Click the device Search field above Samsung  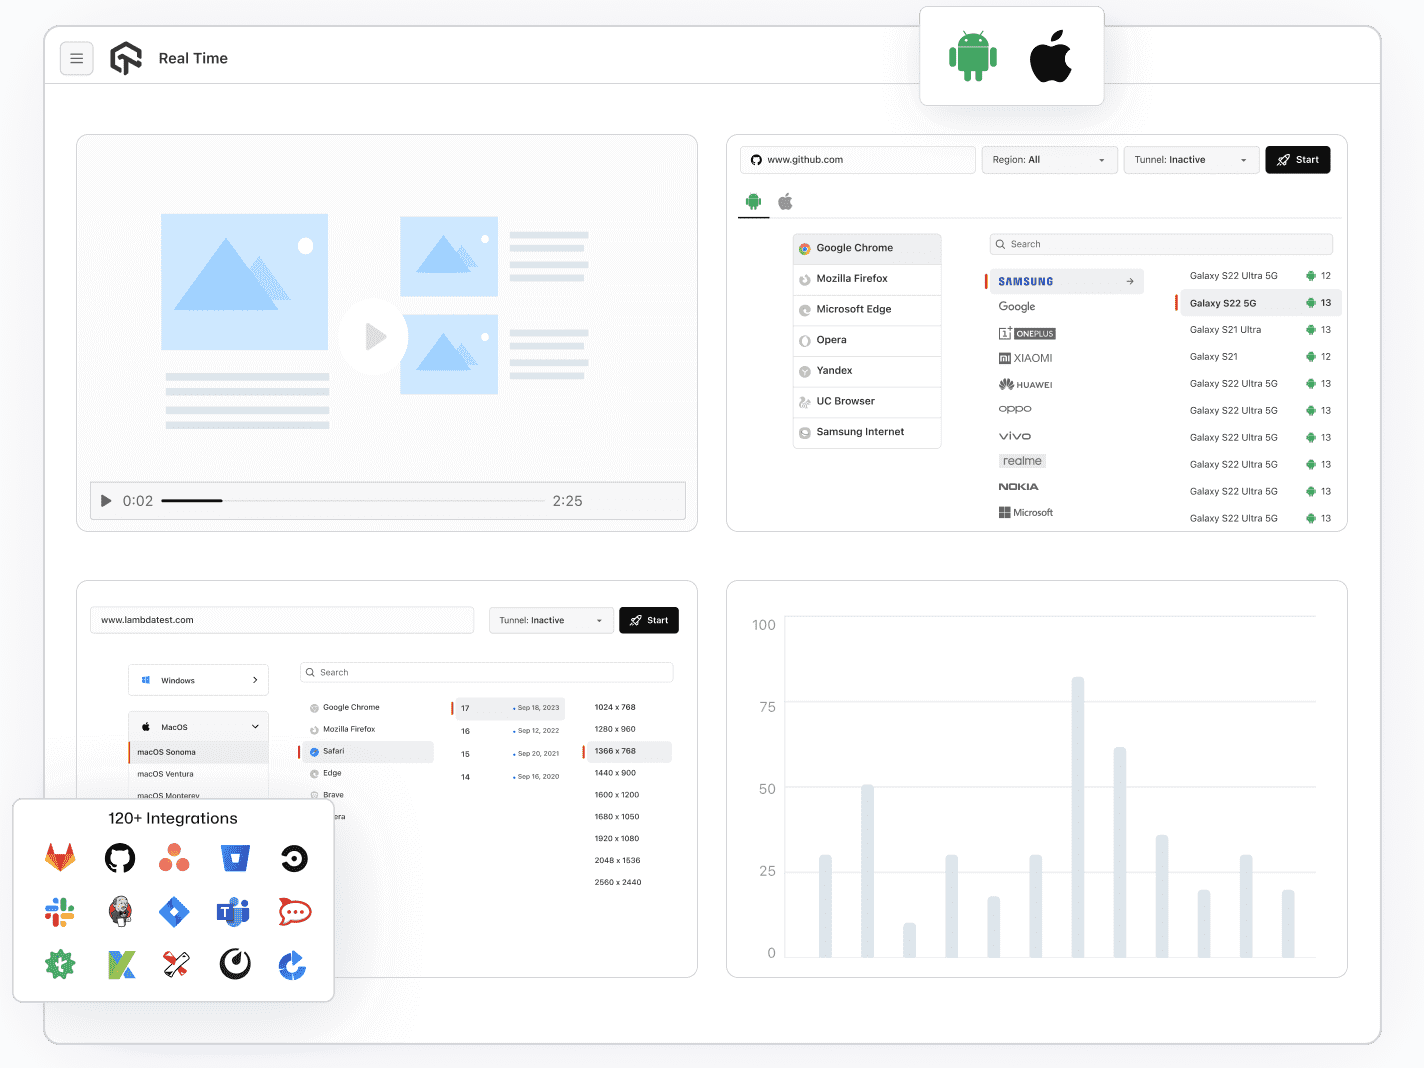point(1161,244)
